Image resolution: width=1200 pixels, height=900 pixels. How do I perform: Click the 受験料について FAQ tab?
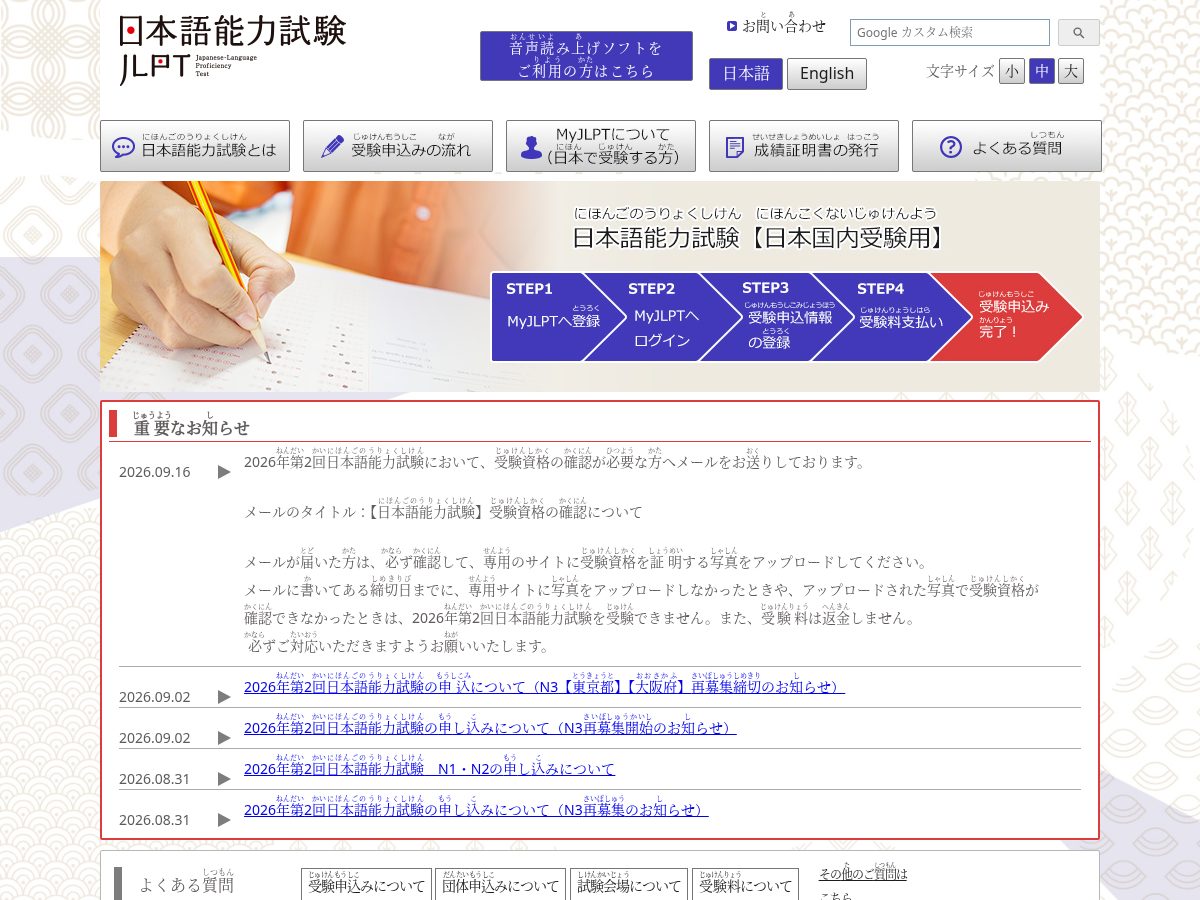click(745, 884)
